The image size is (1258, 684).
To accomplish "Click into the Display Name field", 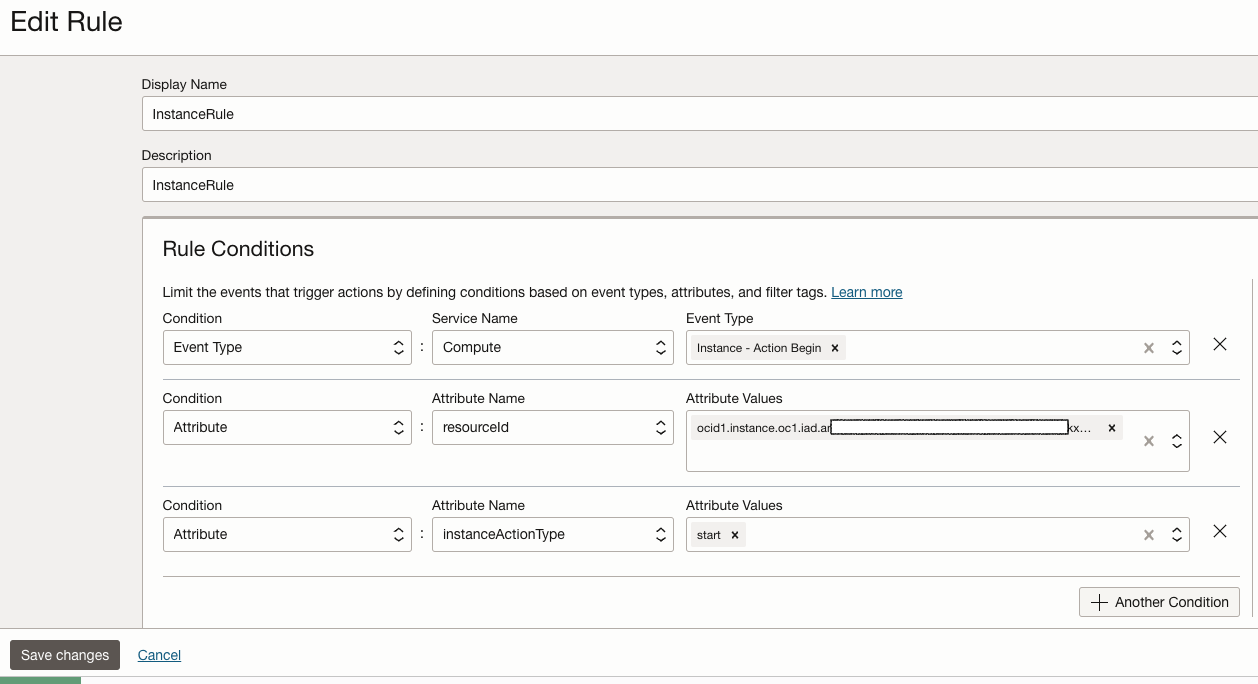I will tap(700, 114).
